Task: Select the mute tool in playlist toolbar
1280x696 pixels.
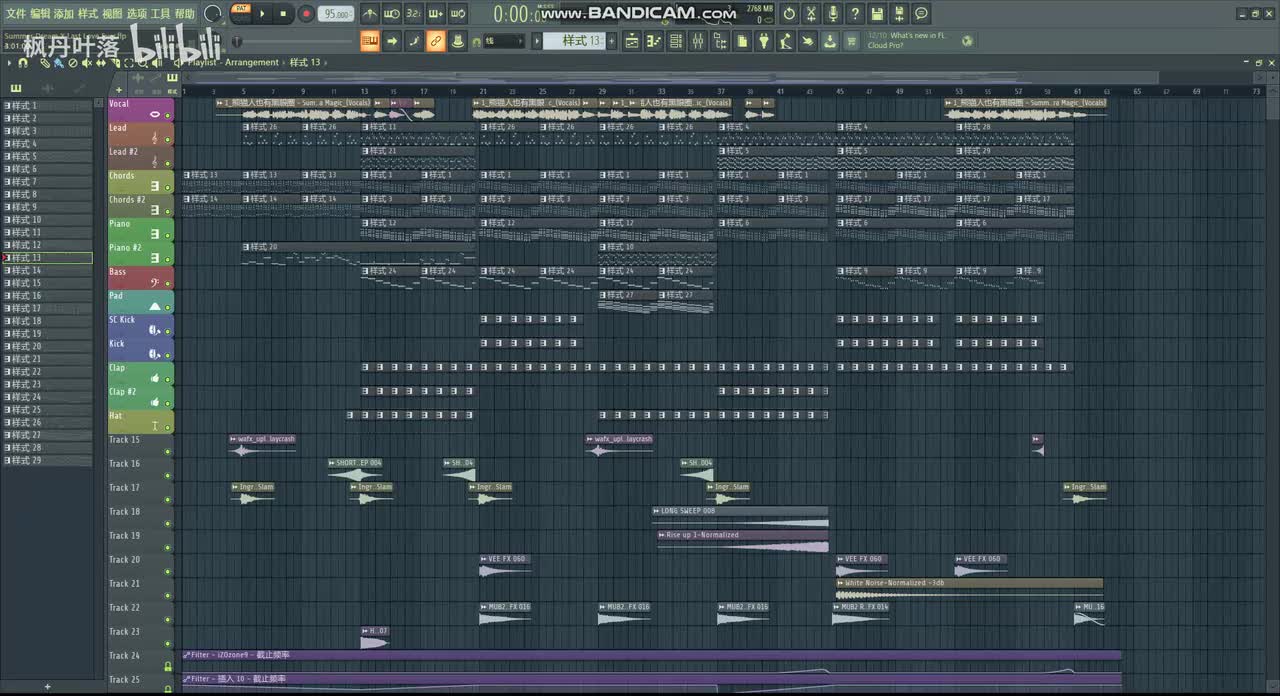Action: click(87, 63)
